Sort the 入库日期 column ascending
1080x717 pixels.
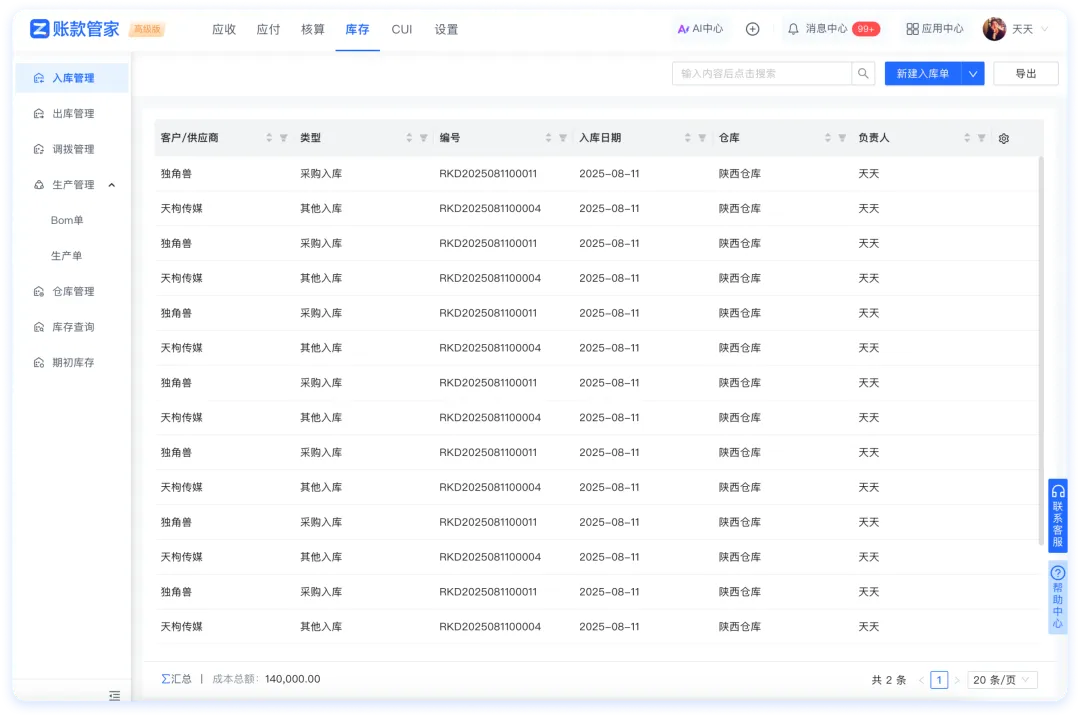tap(686, 135)
